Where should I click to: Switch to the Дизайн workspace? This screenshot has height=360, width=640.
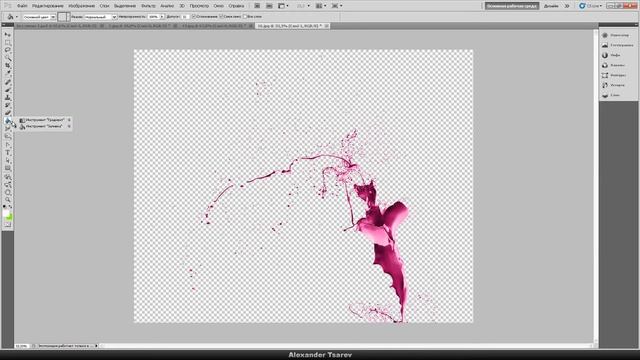pyautogui.click(x=551, y=6)
